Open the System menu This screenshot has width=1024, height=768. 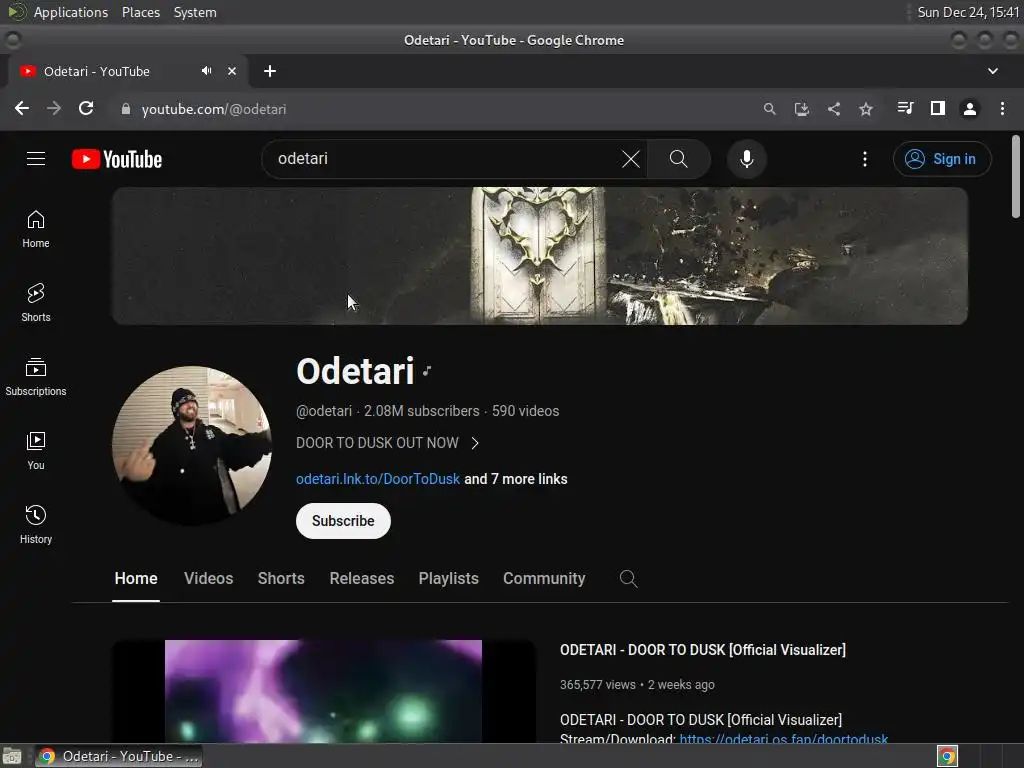195,12
